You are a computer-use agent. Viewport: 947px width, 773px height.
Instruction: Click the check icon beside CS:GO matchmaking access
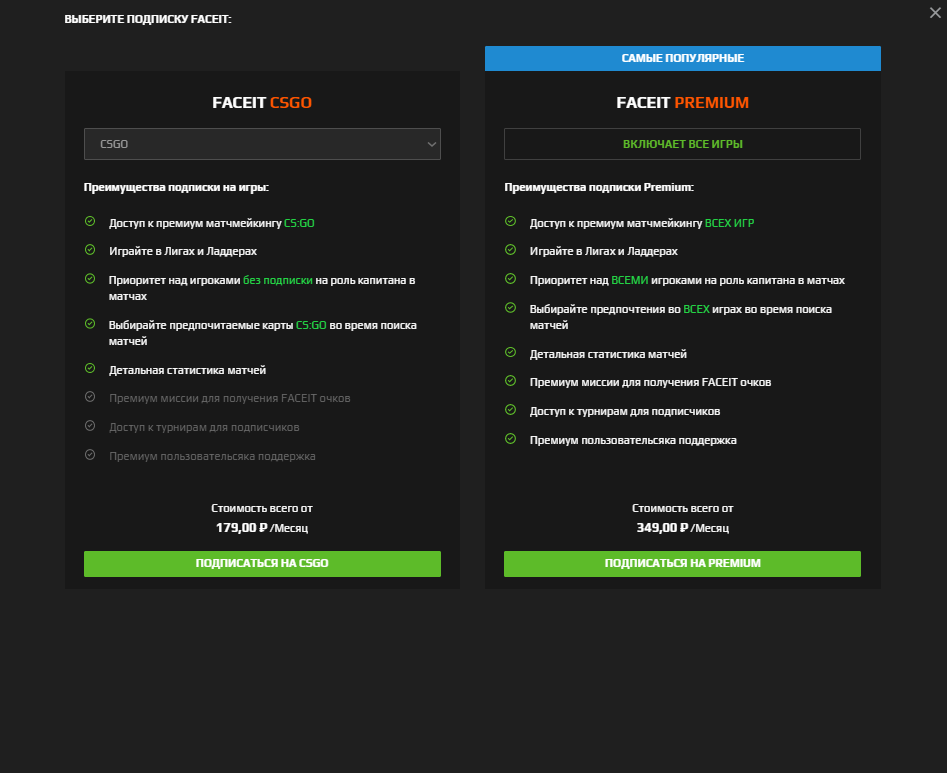(x=90, y=222)
